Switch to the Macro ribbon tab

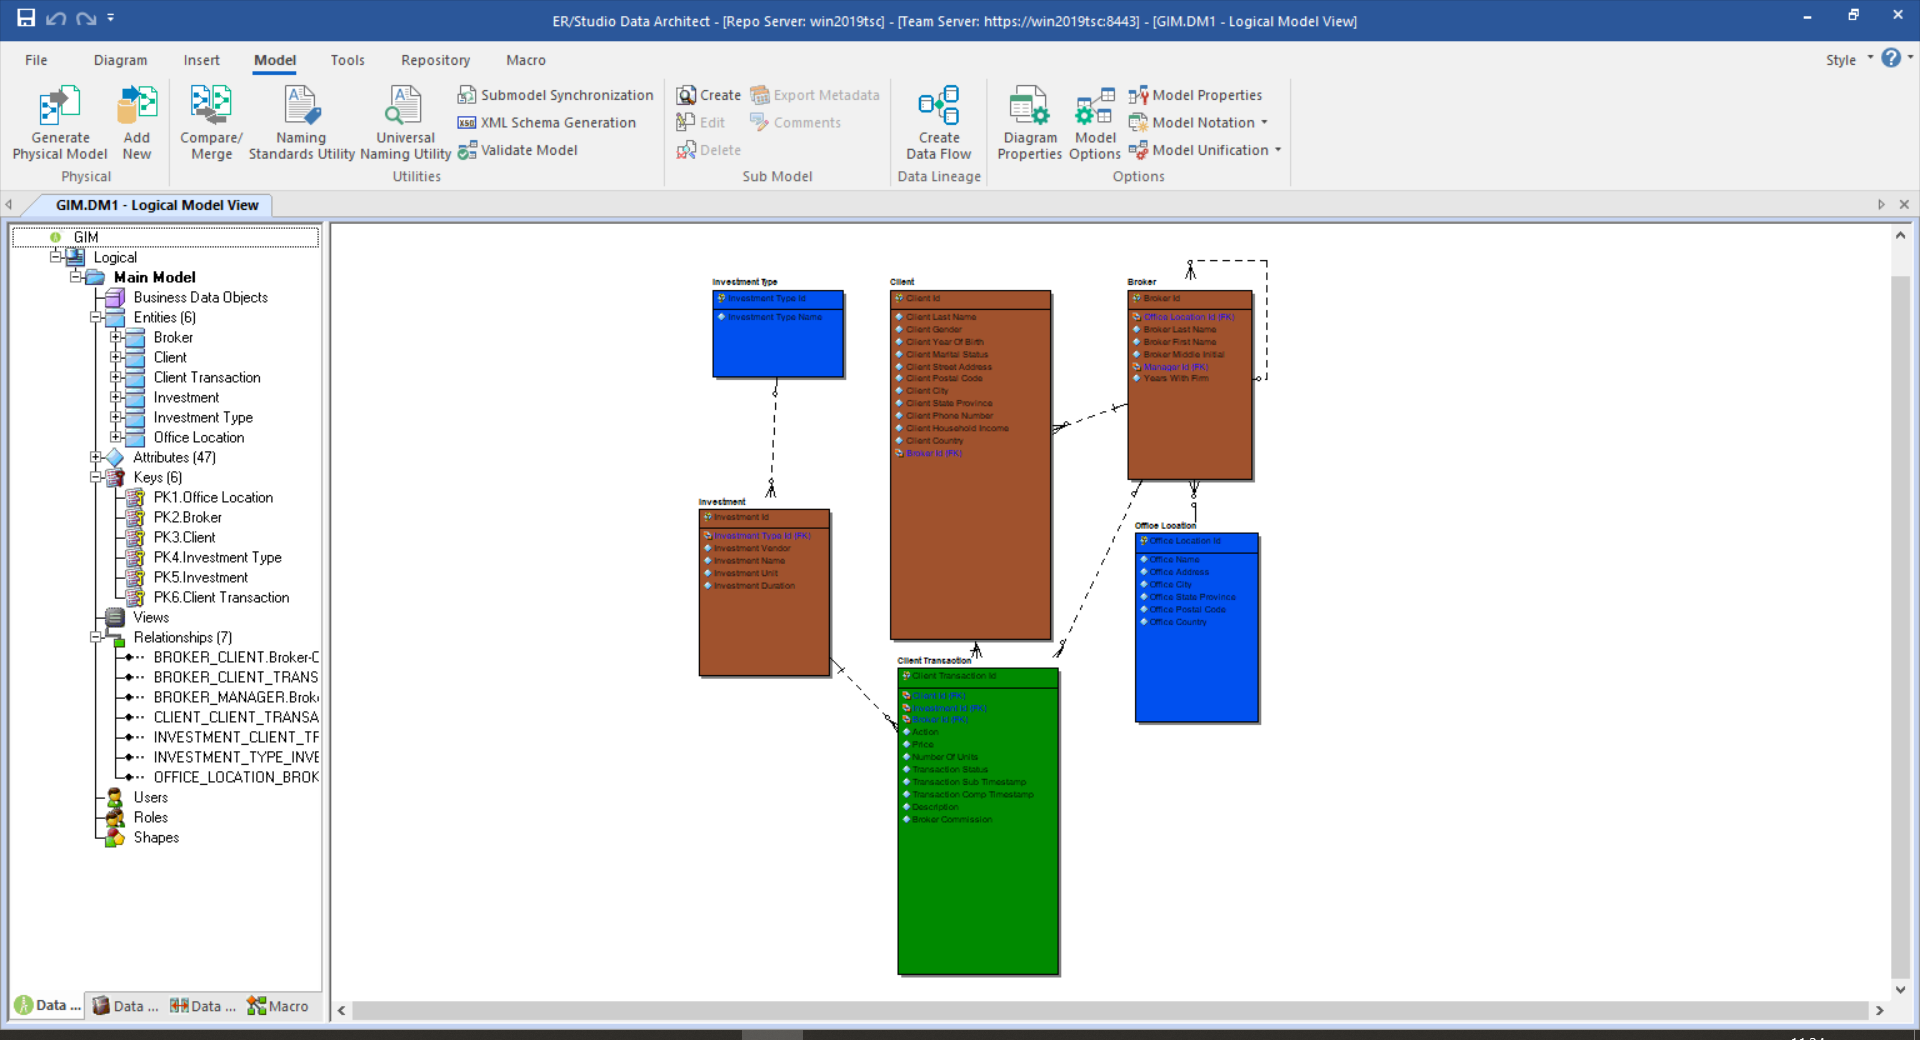coord(525,60)
